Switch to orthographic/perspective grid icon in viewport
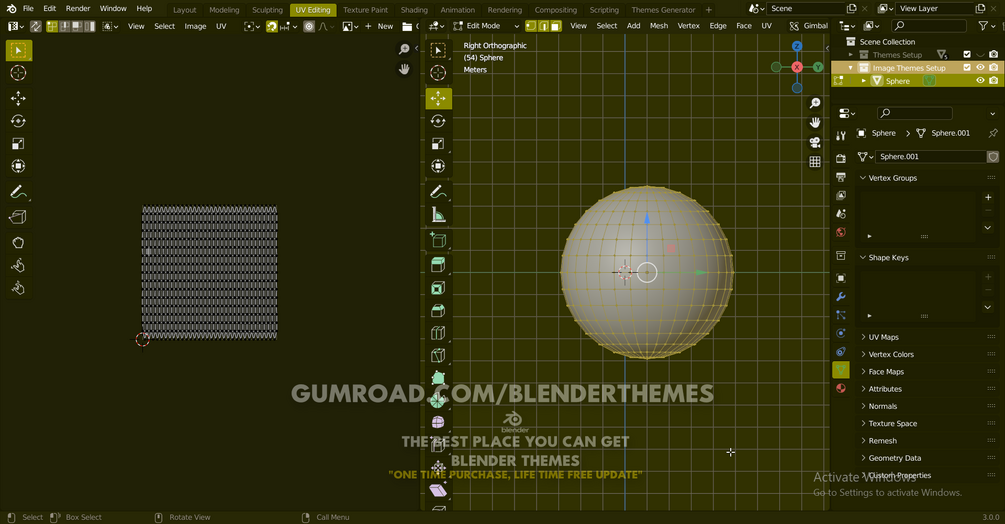Image resolution: width=1005 pixels, height=524 pixels. pos(815,162)
